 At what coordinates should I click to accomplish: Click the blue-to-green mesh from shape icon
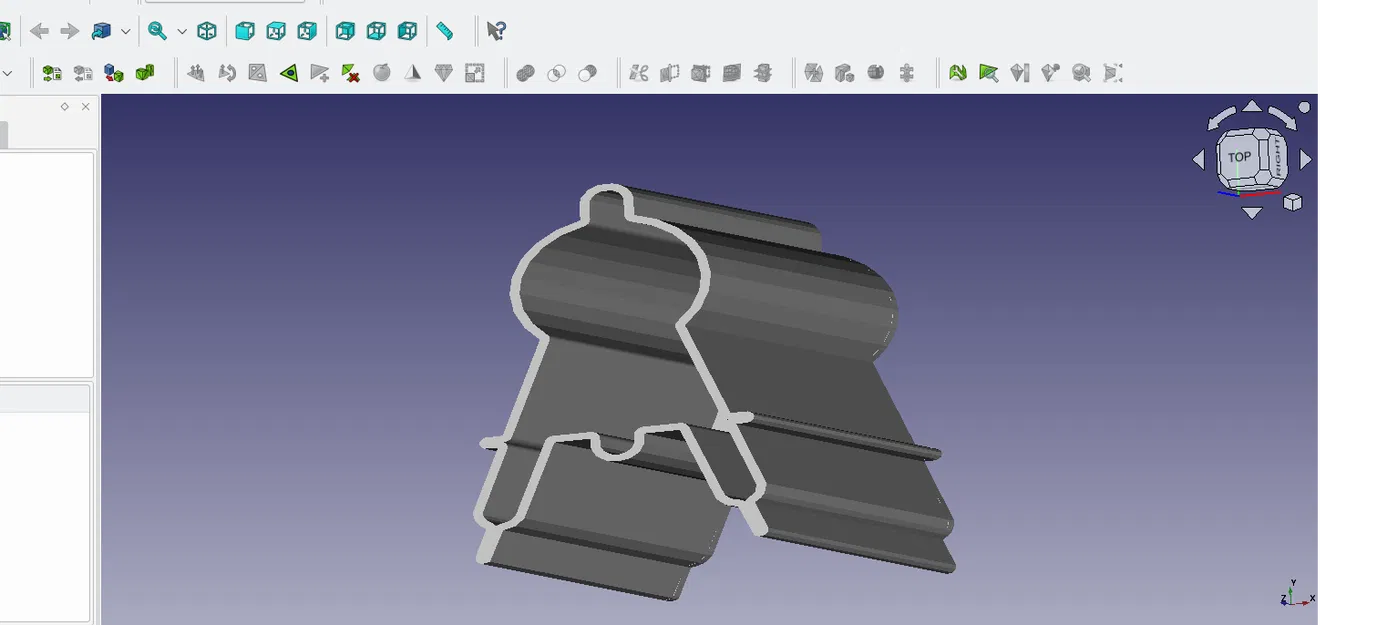coord(114,73)
